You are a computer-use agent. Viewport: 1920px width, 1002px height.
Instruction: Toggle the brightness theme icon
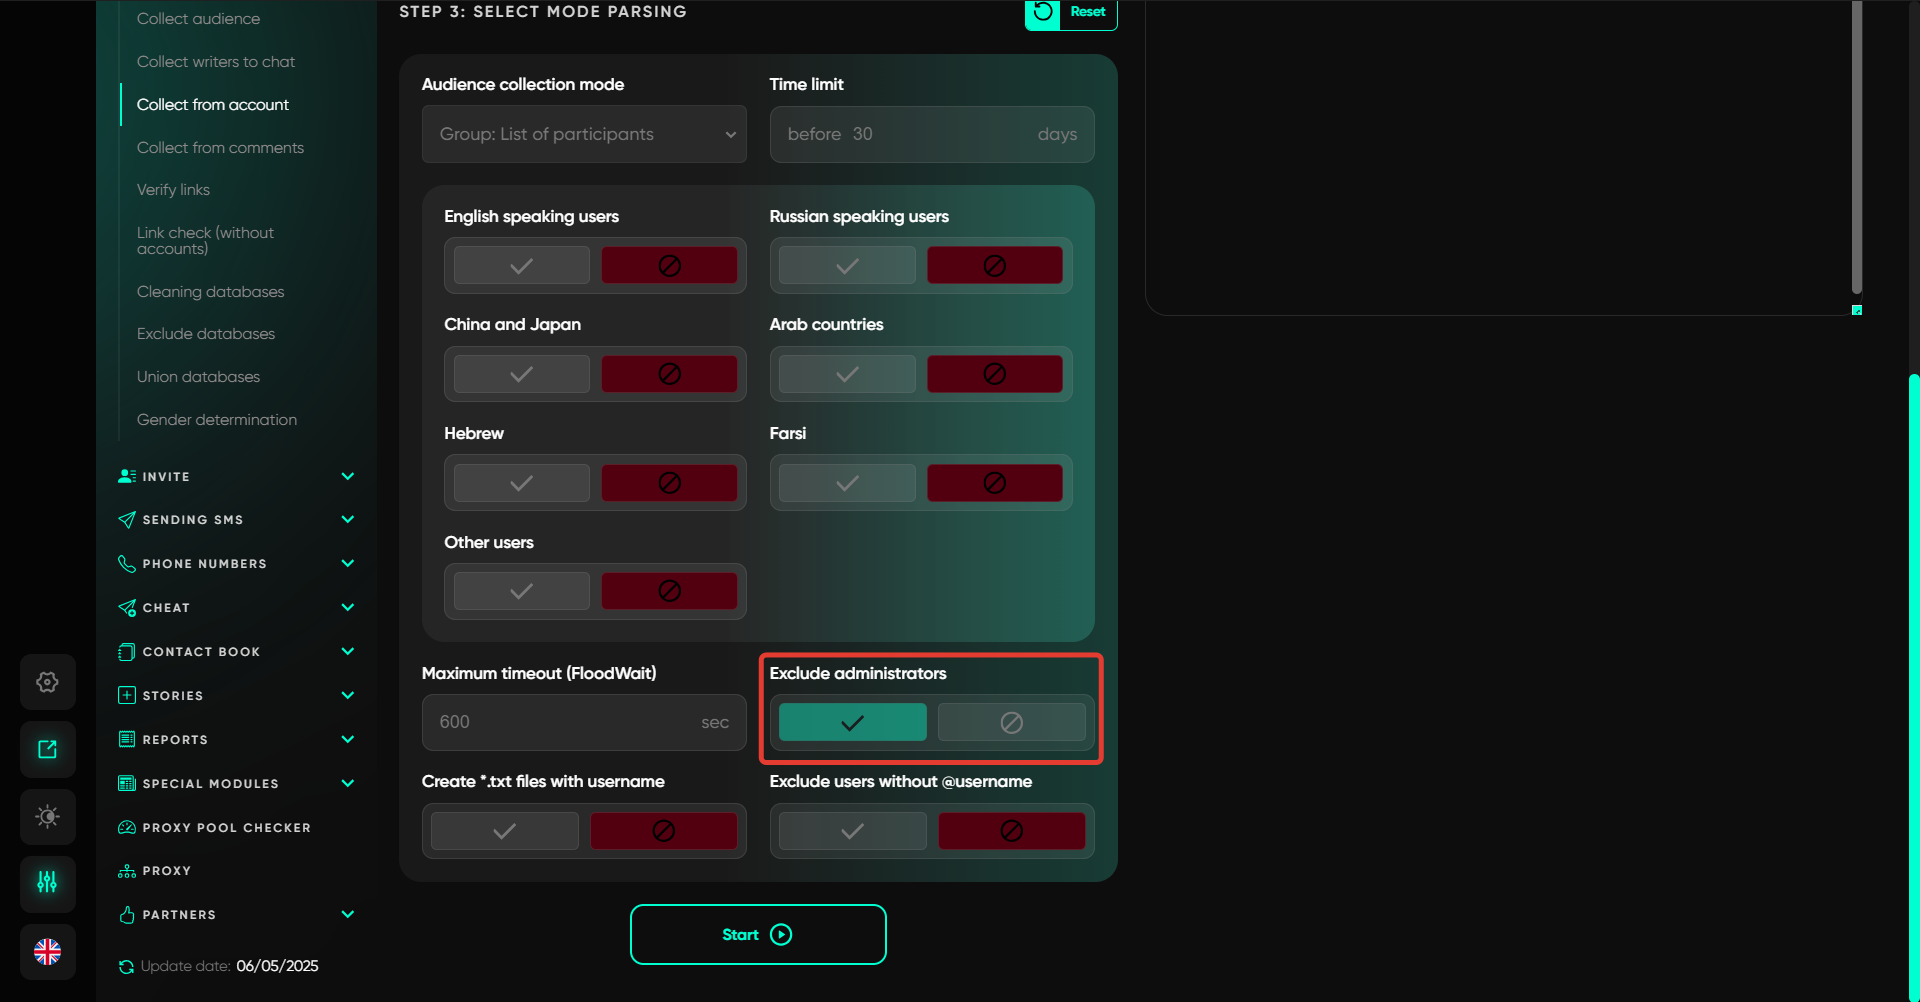coord(47,816)
